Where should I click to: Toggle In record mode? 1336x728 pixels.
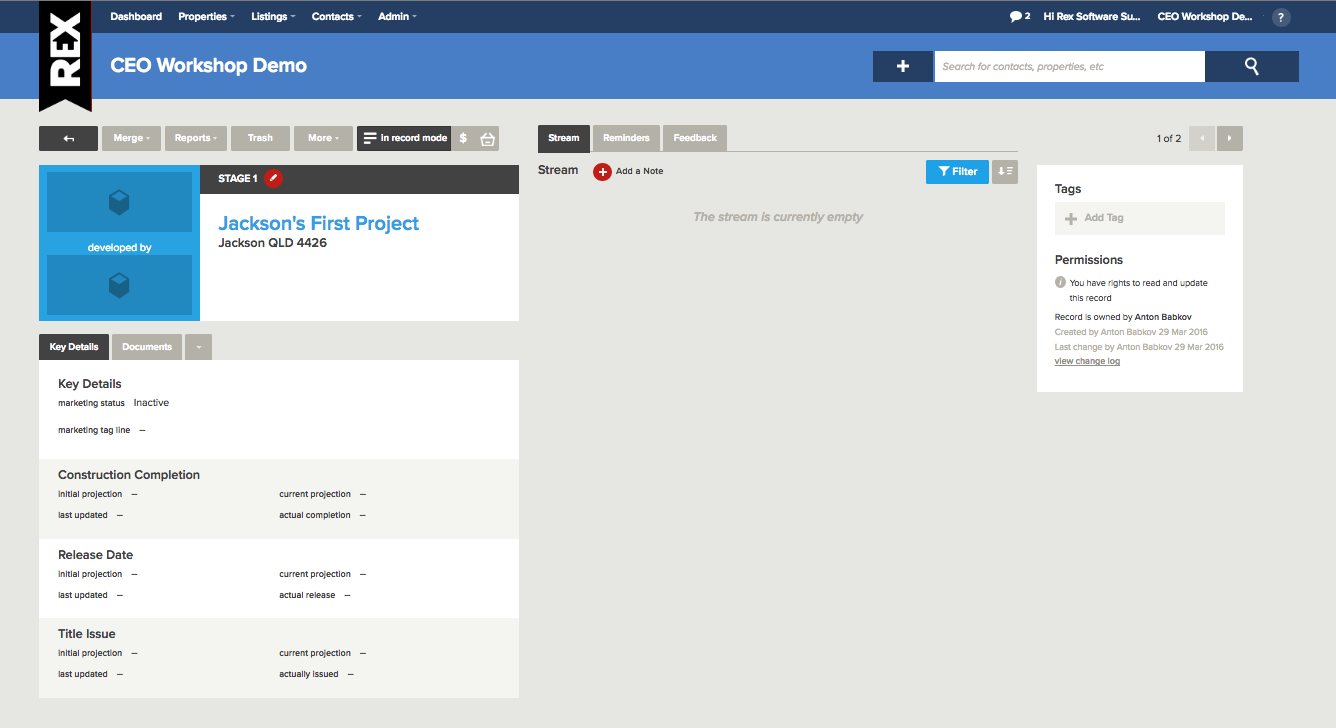404,138
